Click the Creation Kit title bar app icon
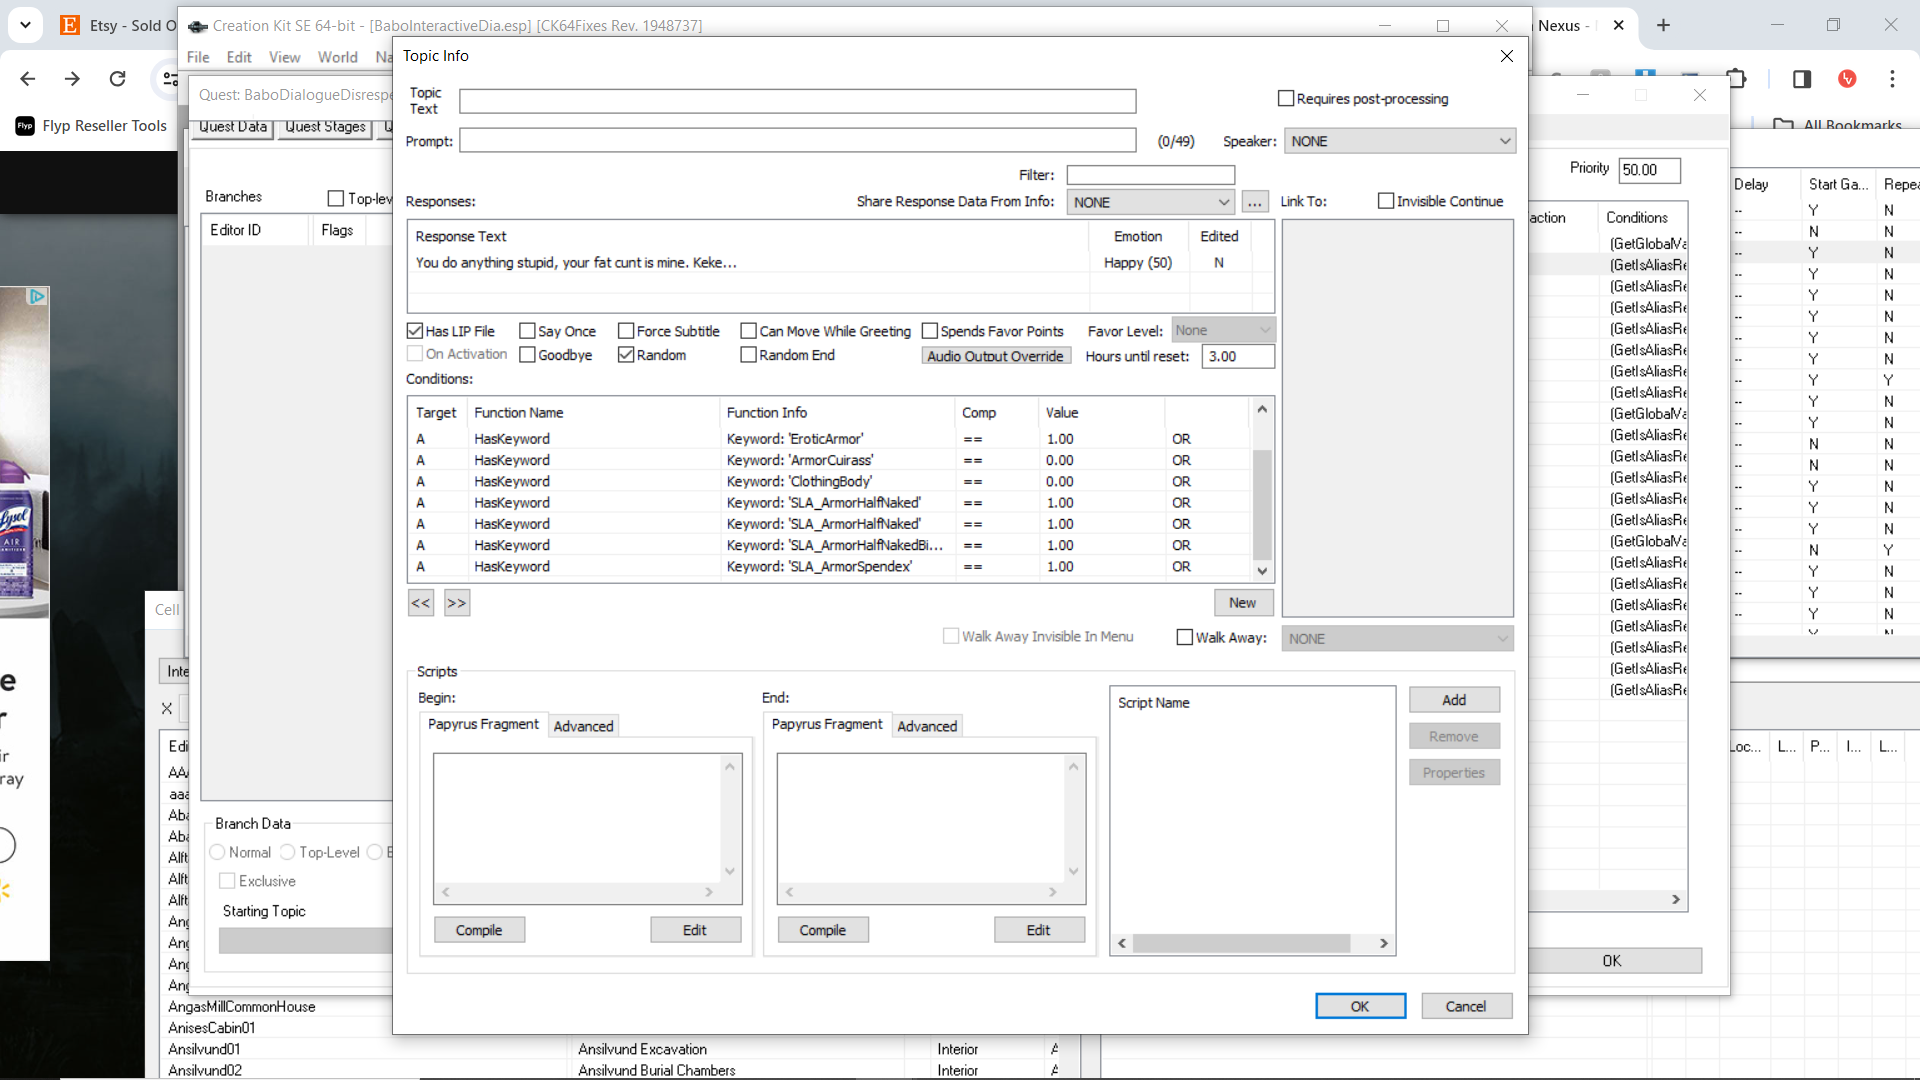The image size is (1920, 1080). [x=198, y=26]
